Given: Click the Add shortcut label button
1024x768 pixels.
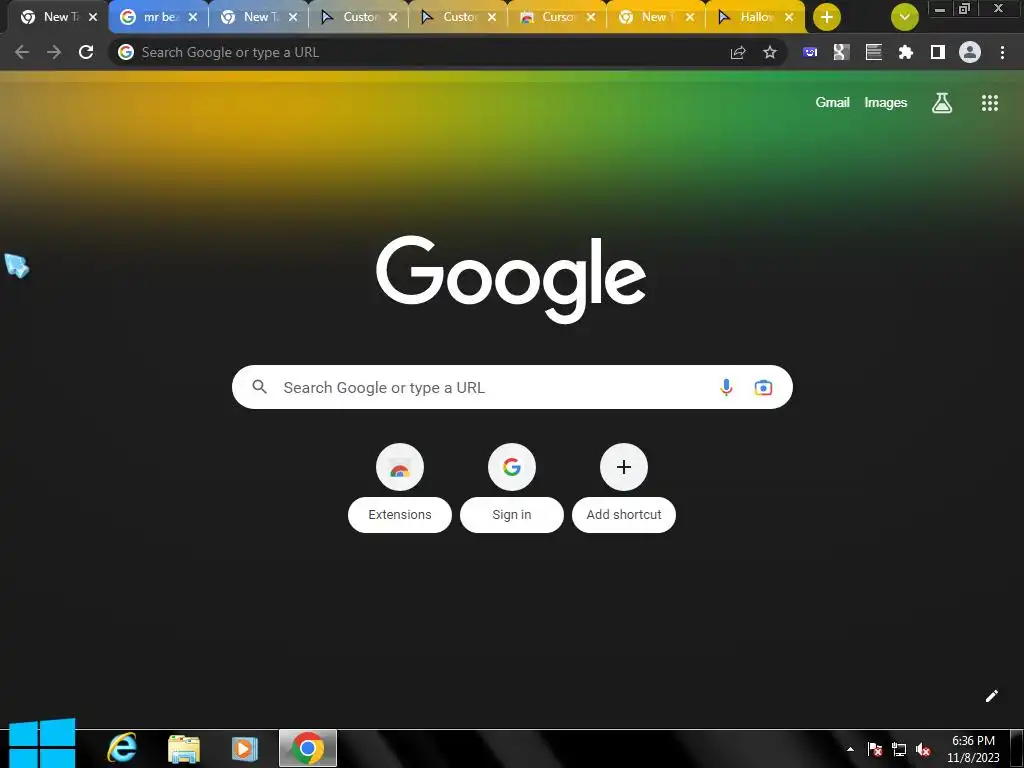Looking at the screenshot, I should point(624,515).
